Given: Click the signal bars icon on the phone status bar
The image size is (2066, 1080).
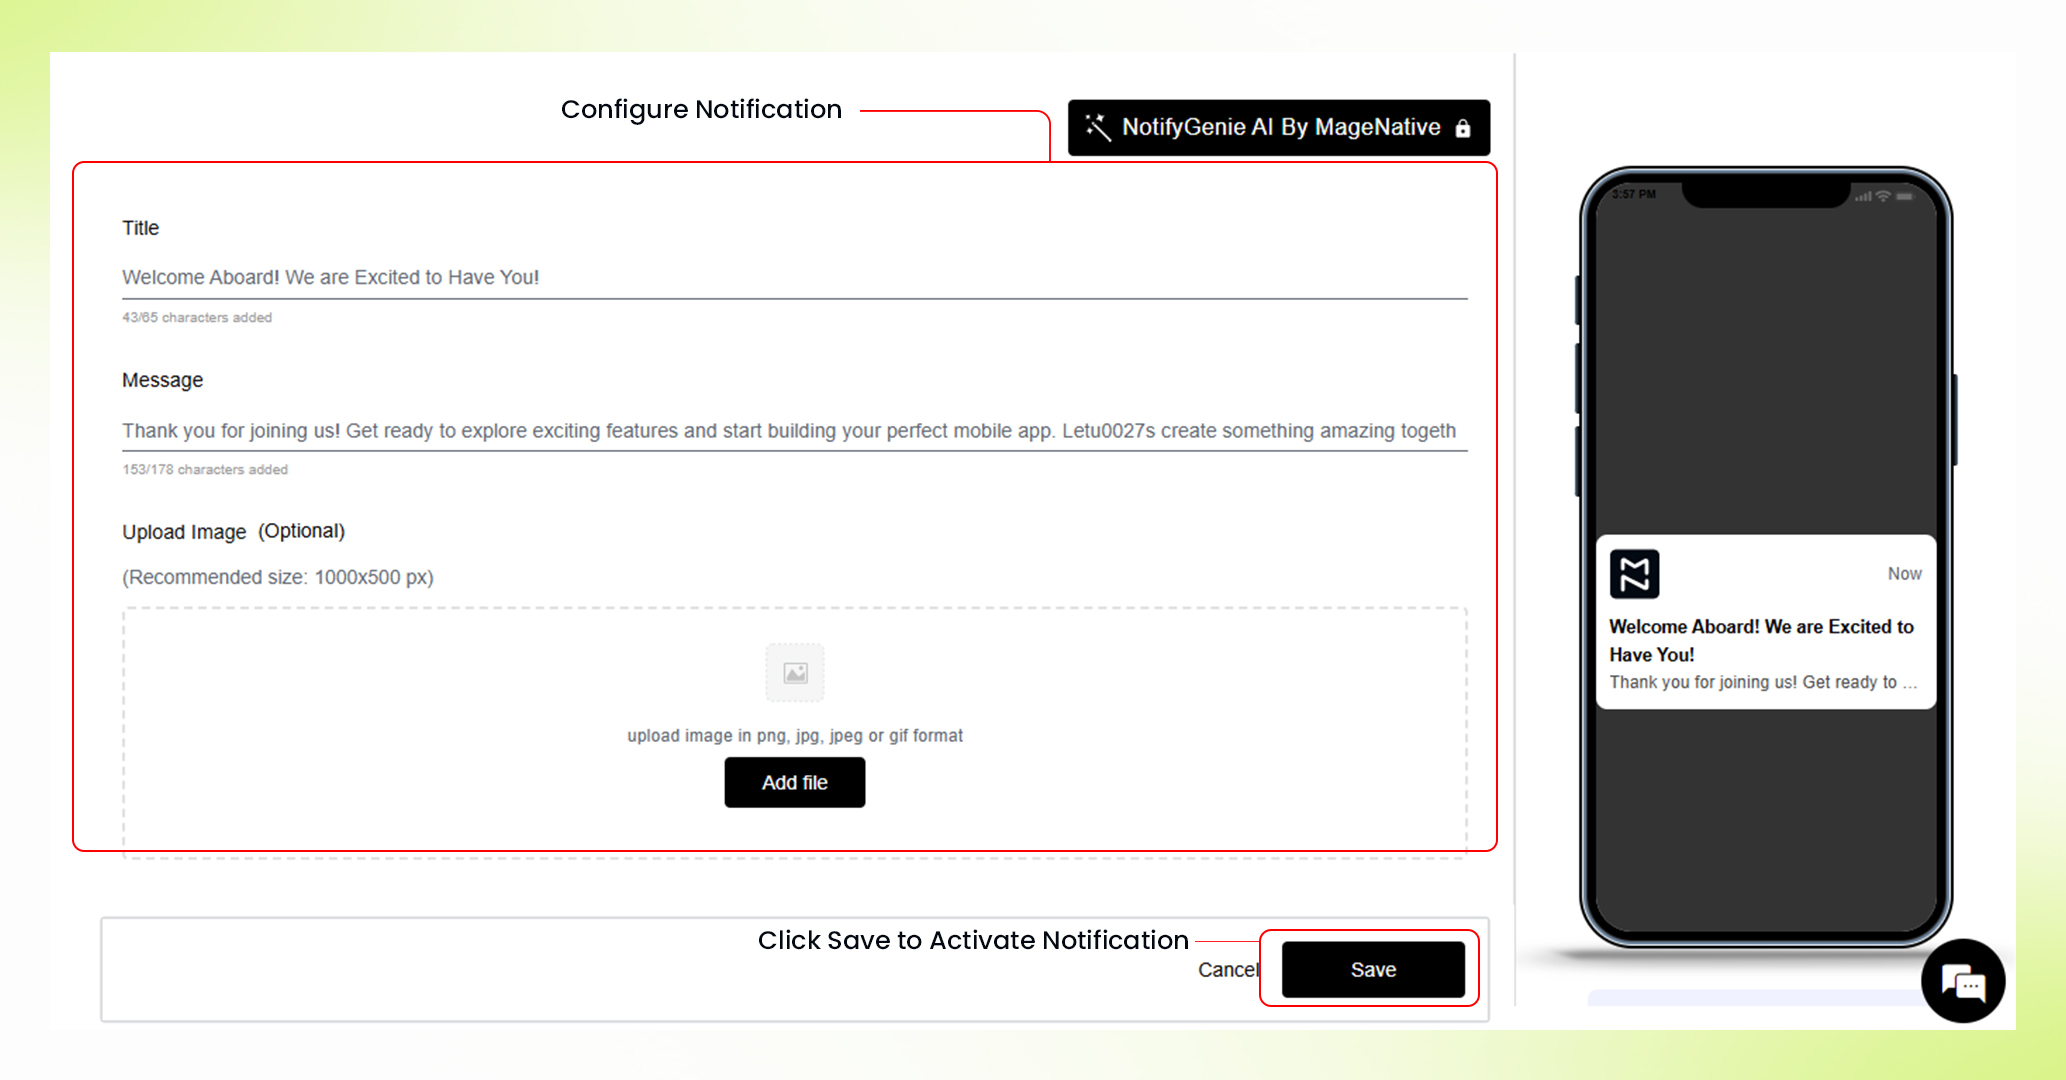Looking at the screenshot, I should 1865,196.
